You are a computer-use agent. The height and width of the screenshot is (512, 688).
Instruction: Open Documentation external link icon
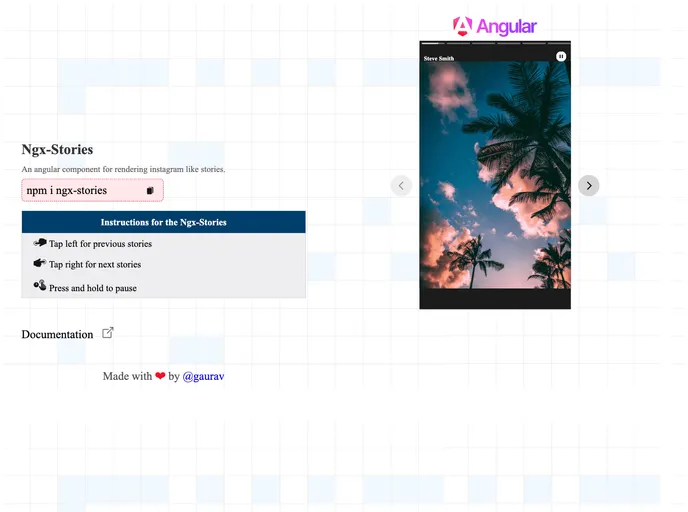coord(108,333)
